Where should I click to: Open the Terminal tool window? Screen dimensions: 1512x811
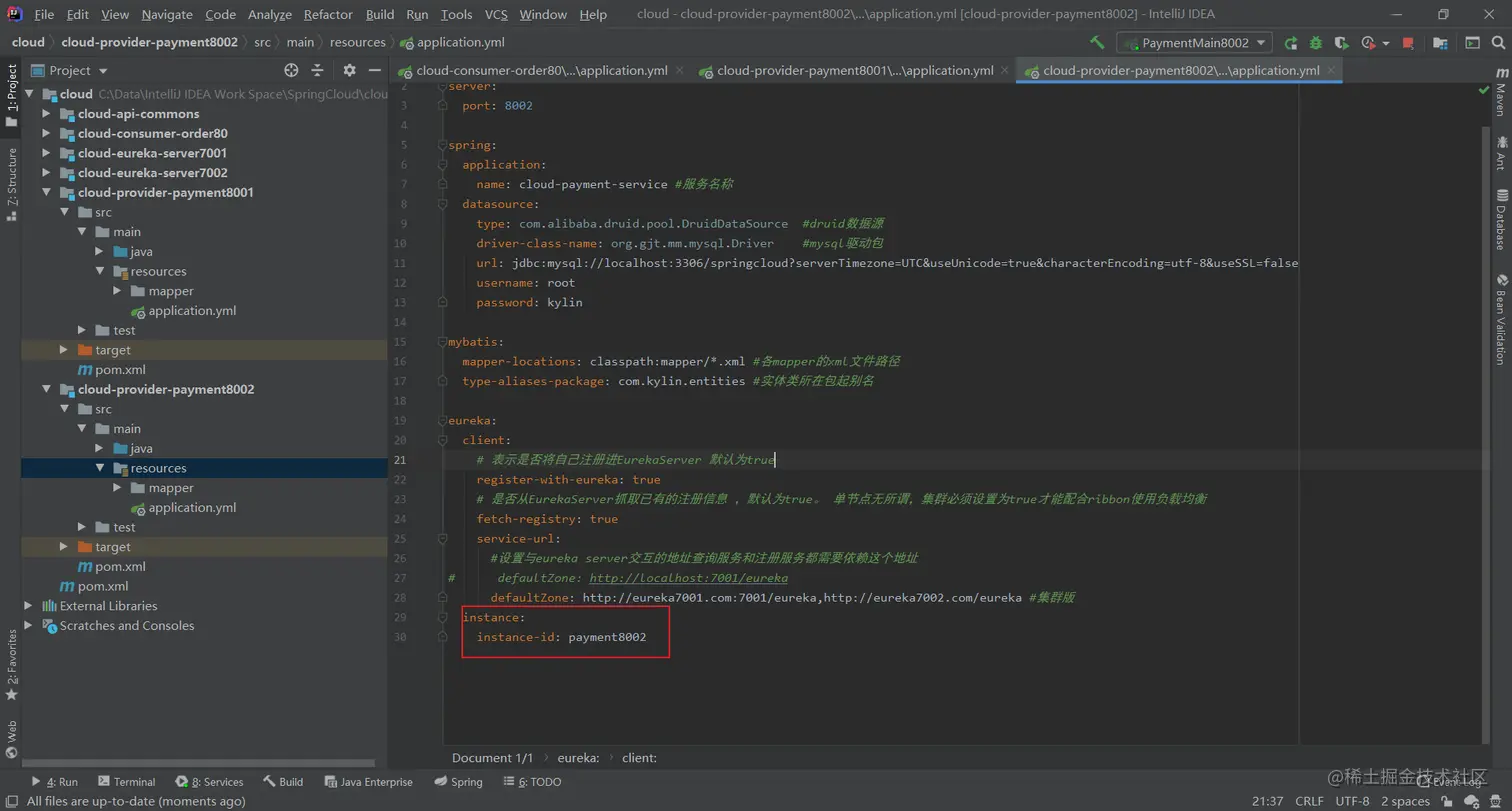tap(126, 782)
